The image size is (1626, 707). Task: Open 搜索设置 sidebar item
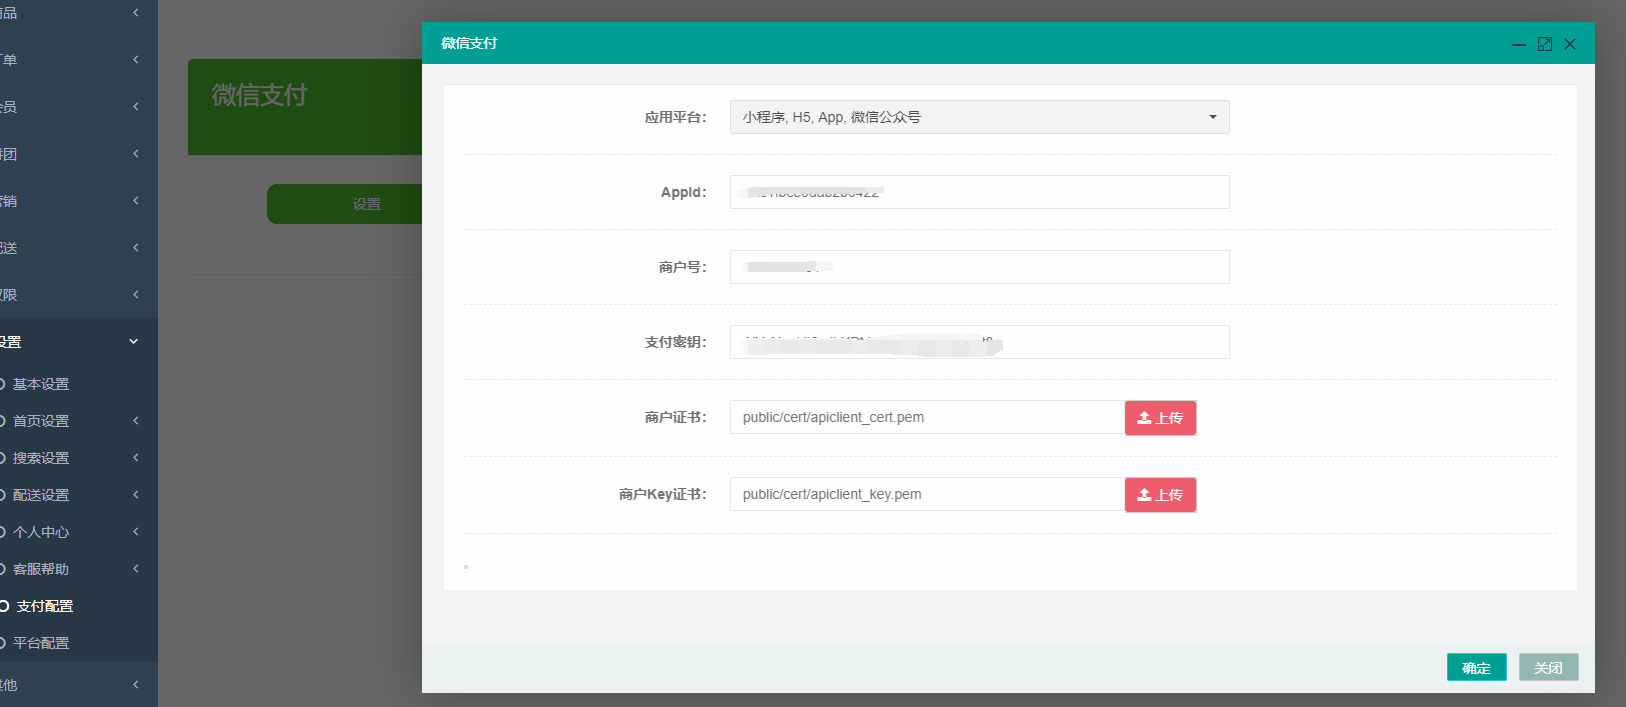[41, 458]
